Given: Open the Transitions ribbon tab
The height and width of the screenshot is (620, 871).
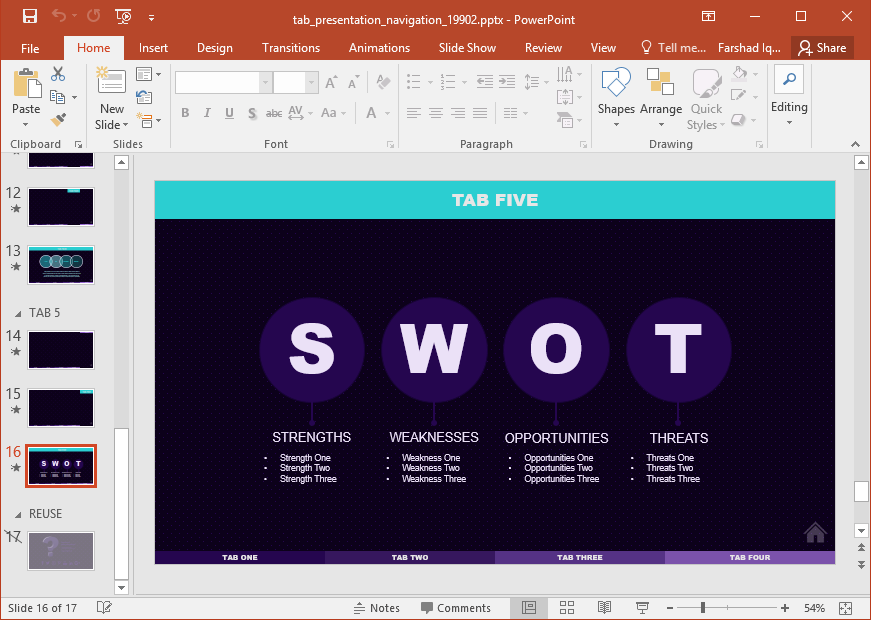Looking at the screenshot, I should point(291,48).
